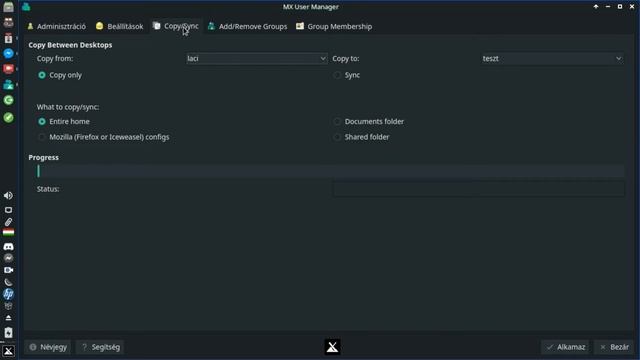Open the Discord tray icon

(8, 247)
